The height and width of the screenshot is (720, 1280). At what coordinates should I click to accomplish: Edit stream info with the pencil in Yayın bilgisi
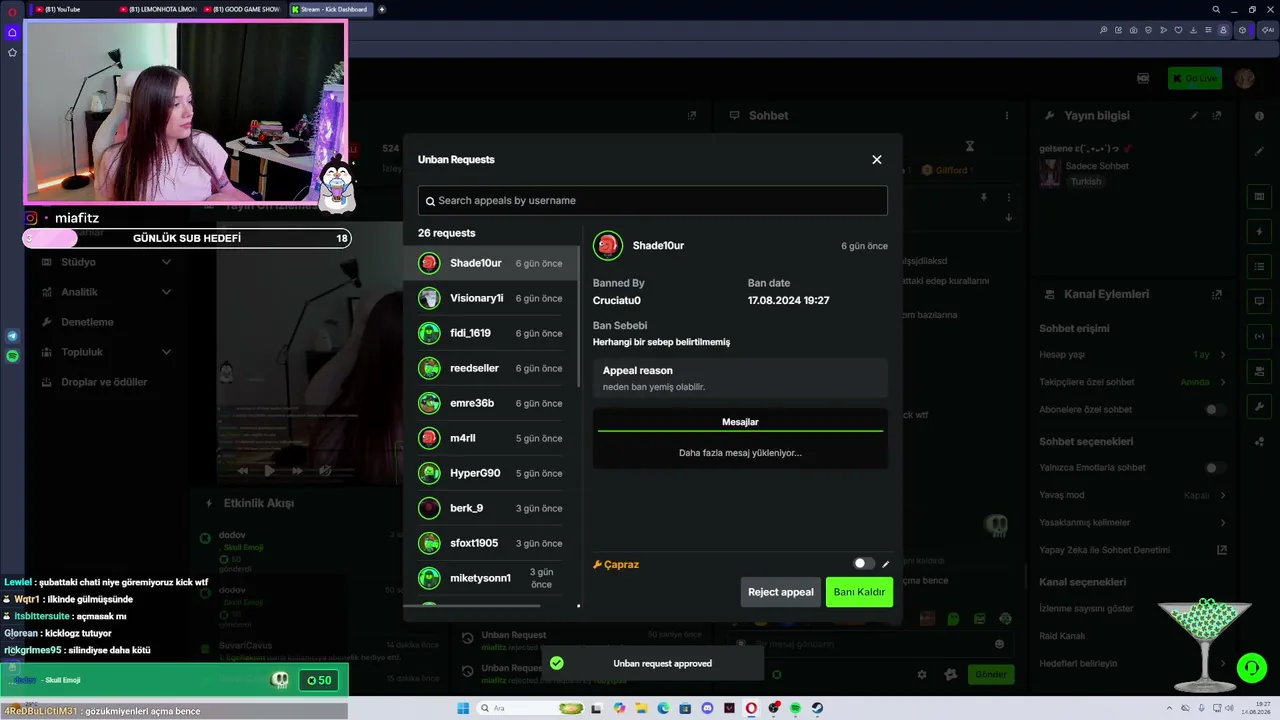click(1194, 116)
